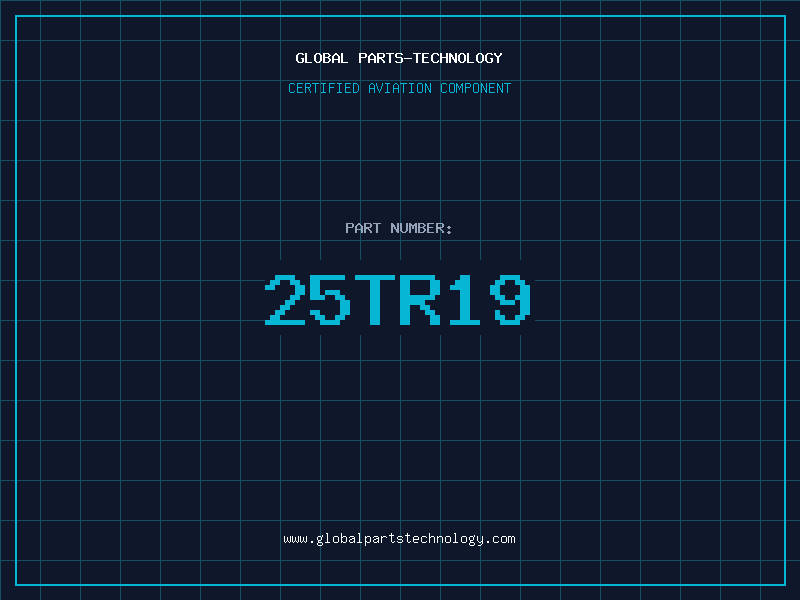
Task: Click the word NUMBER: in the label
Action: pos(421,228)
